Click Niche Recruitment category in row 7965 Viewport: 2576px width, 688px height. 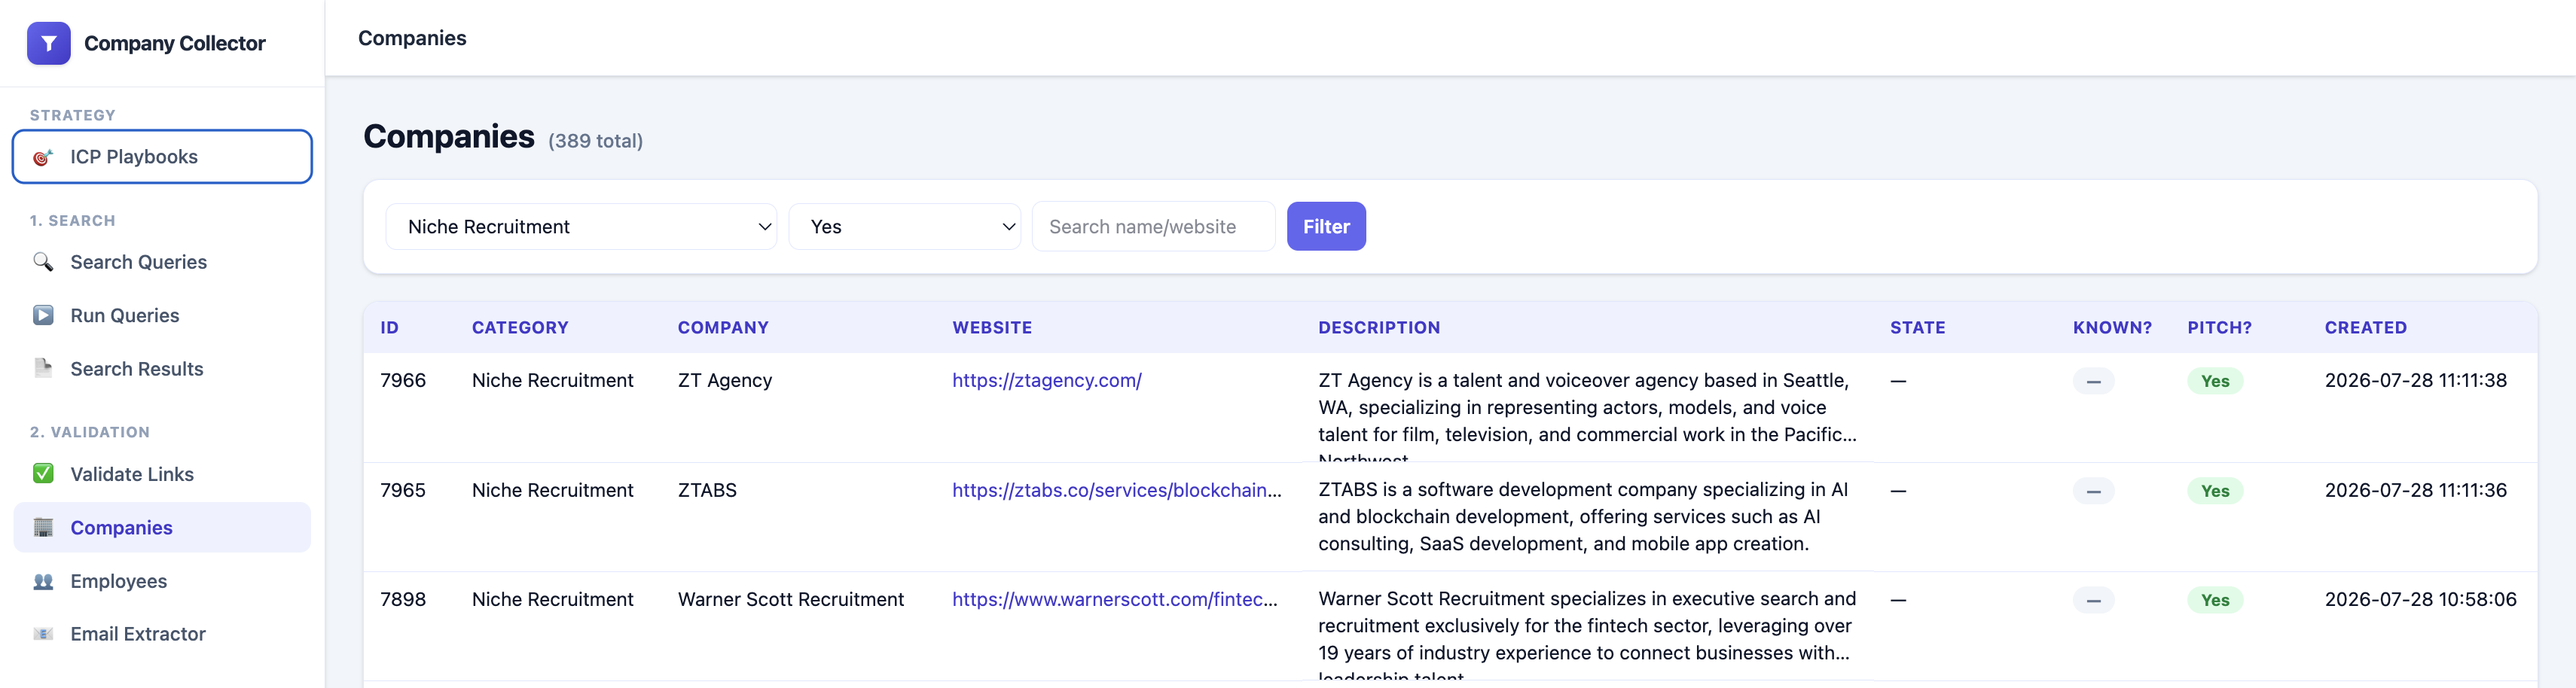(x=552, y=490)
